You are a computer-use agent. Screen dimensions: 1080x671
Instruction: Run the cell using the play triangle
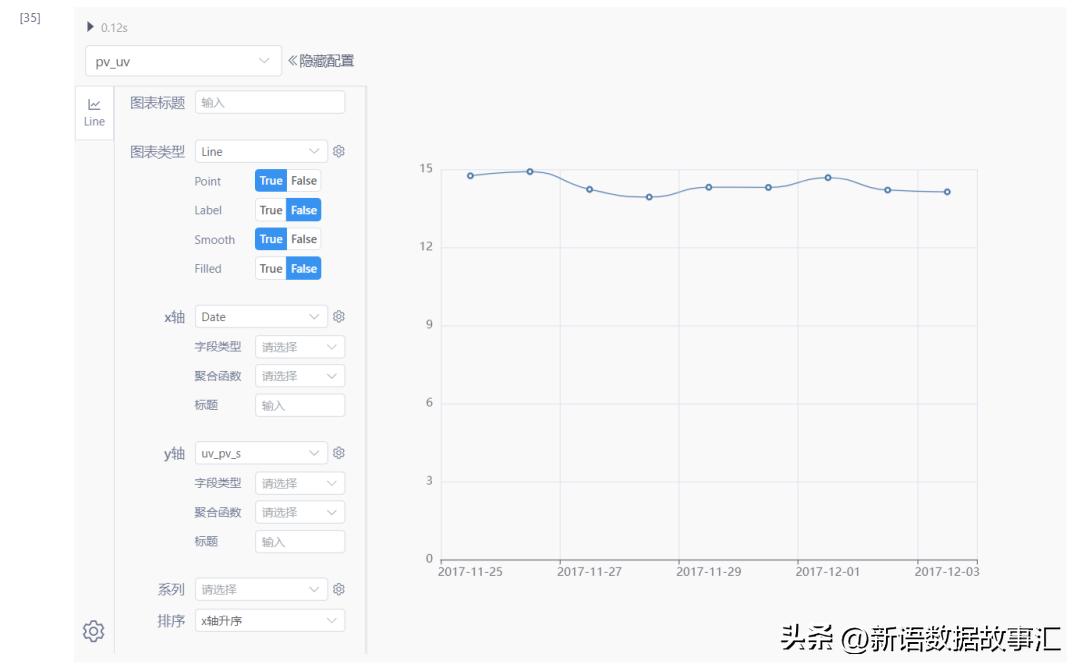tap(89, 26)
